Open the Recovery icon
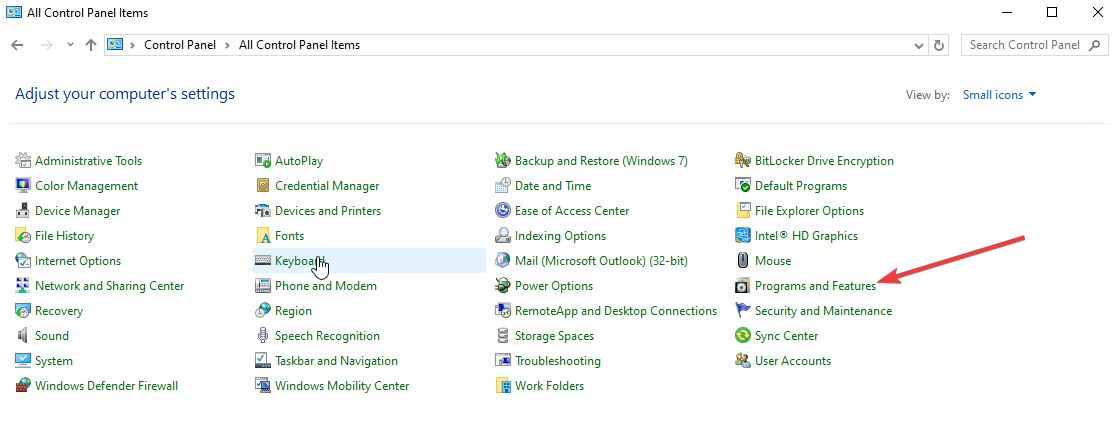The width and height of the screenshot is (1117, 424). 23,311
